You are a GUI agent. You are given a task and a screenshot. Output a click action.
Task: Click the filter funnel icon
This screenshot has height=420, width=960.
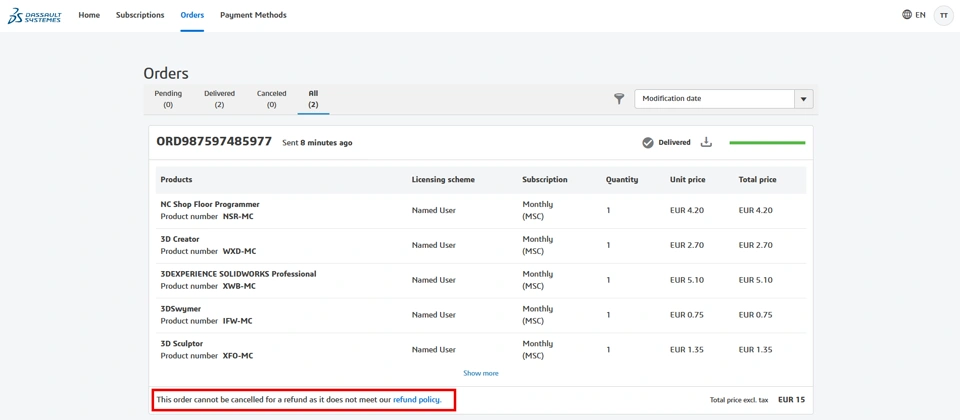[619, 98]
